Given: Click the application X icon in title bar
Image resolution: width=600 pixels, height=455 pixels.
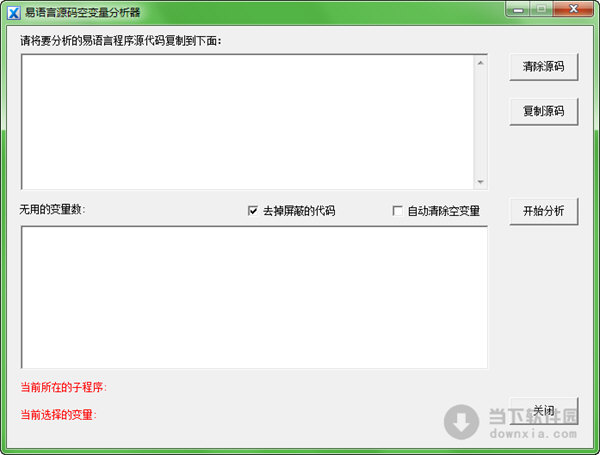Looking at the screenshot, I should tap(14, 13).
